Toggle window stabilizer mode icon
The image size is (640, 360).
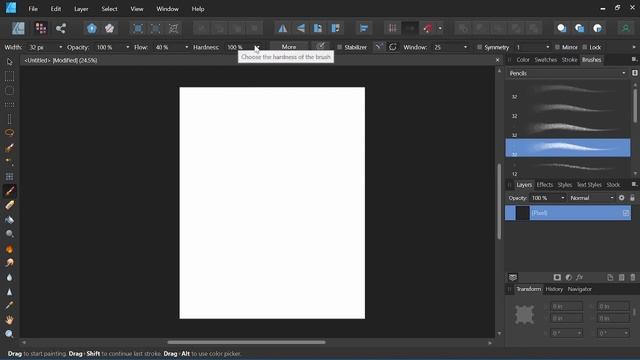(393, 47)
